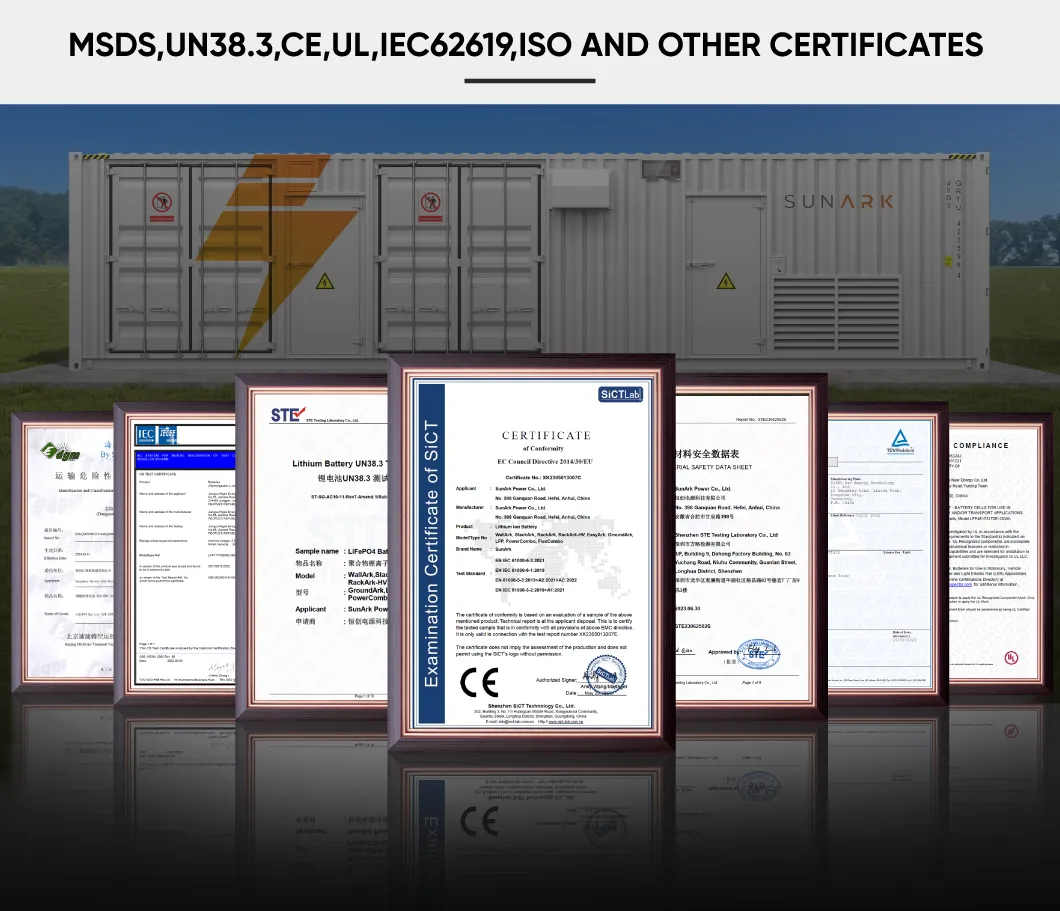1060x911 pixels.
Task: Select the Material Safety Data Sheet frame
Action: tap(751, 546)
